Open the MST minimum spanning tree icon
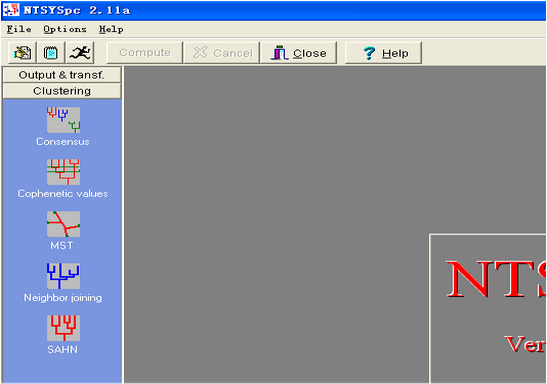Viewport: 547px width, 384px height. tap(63, 224)
